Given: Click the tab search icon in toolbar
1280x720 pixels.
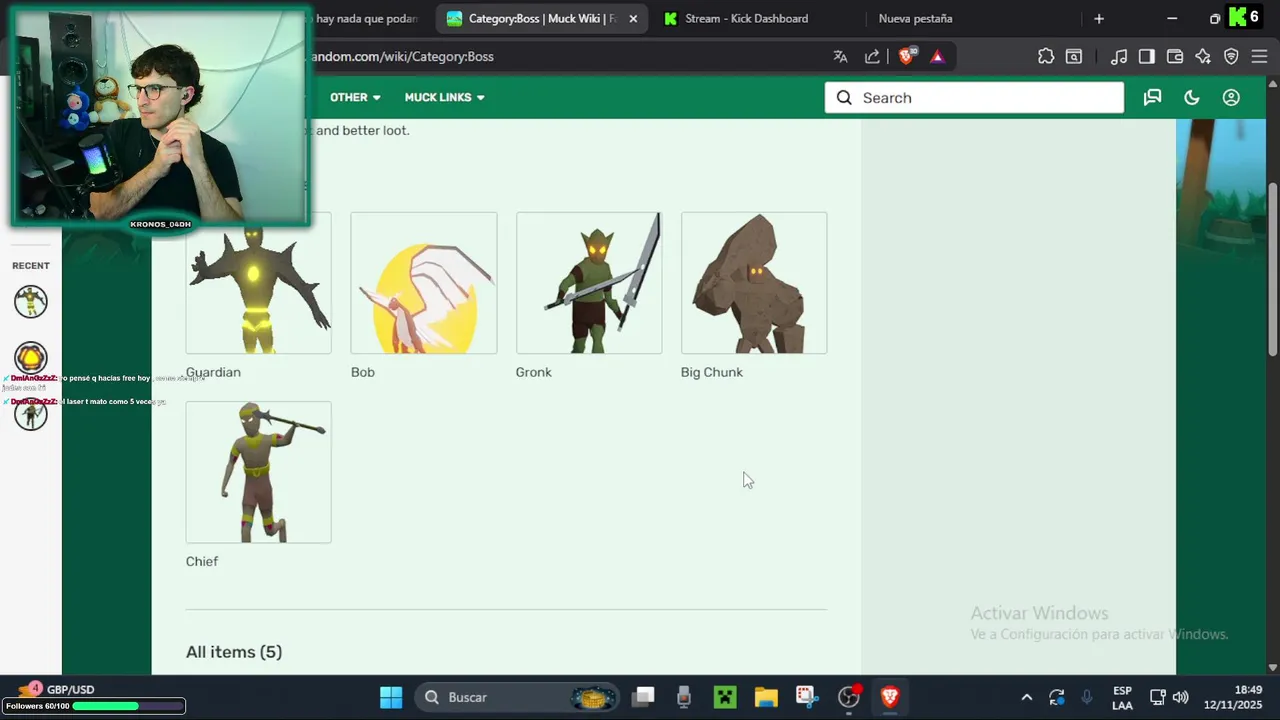Looking at the screenshot, I should pos(1074,57).
